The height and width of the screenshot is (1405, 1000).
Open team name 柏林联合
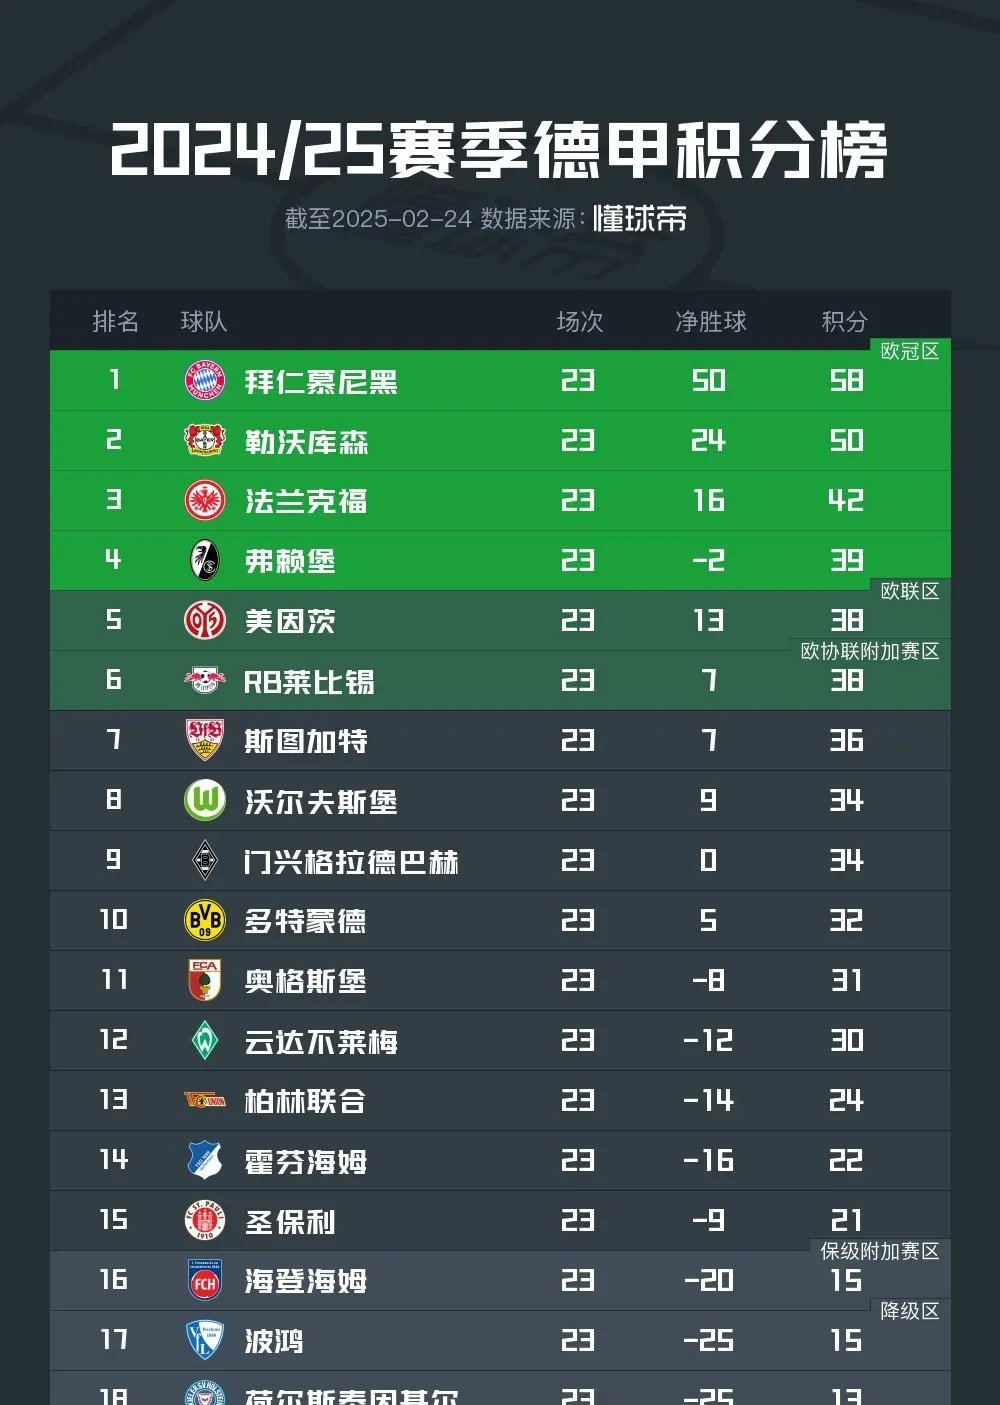coord(305,1101)
